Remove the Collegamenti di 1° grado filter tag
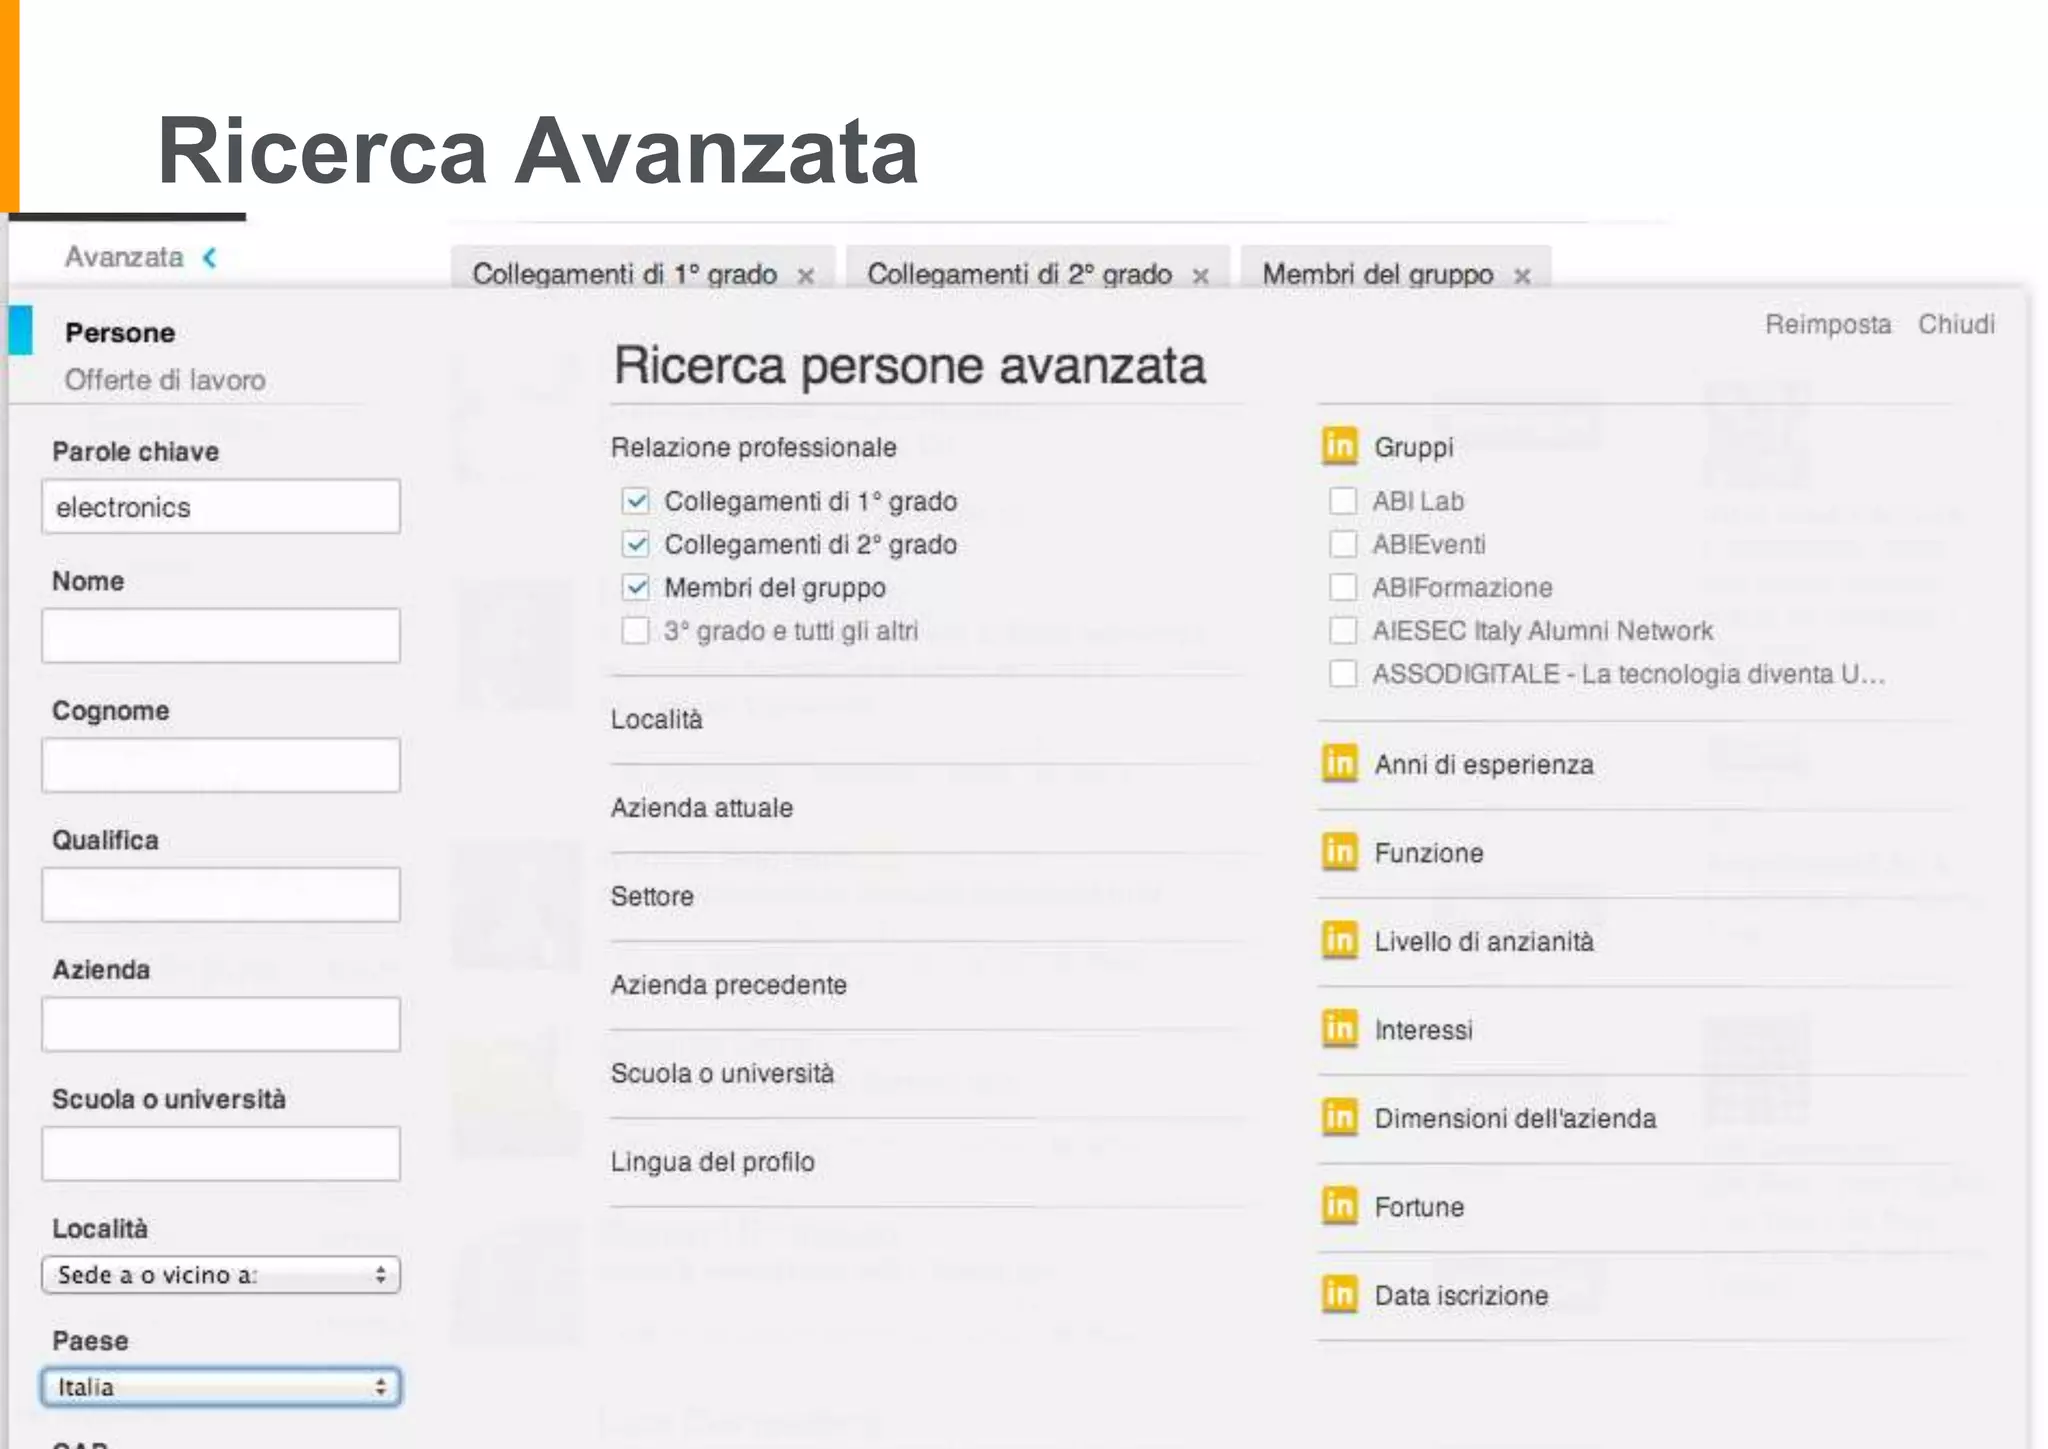2048x1449 pixels. point(805,276)
